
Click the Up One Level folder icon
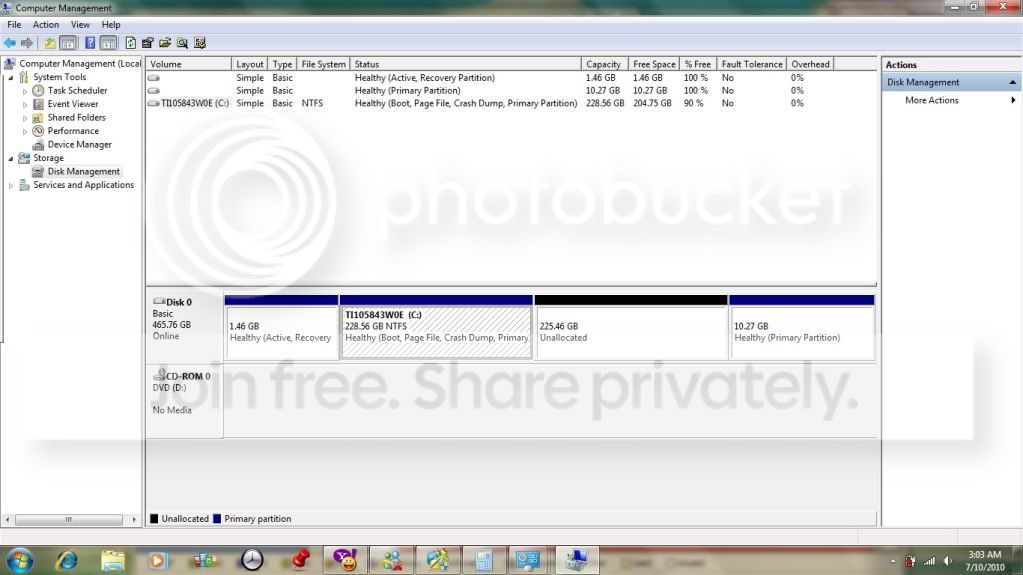tap(50, 43)
